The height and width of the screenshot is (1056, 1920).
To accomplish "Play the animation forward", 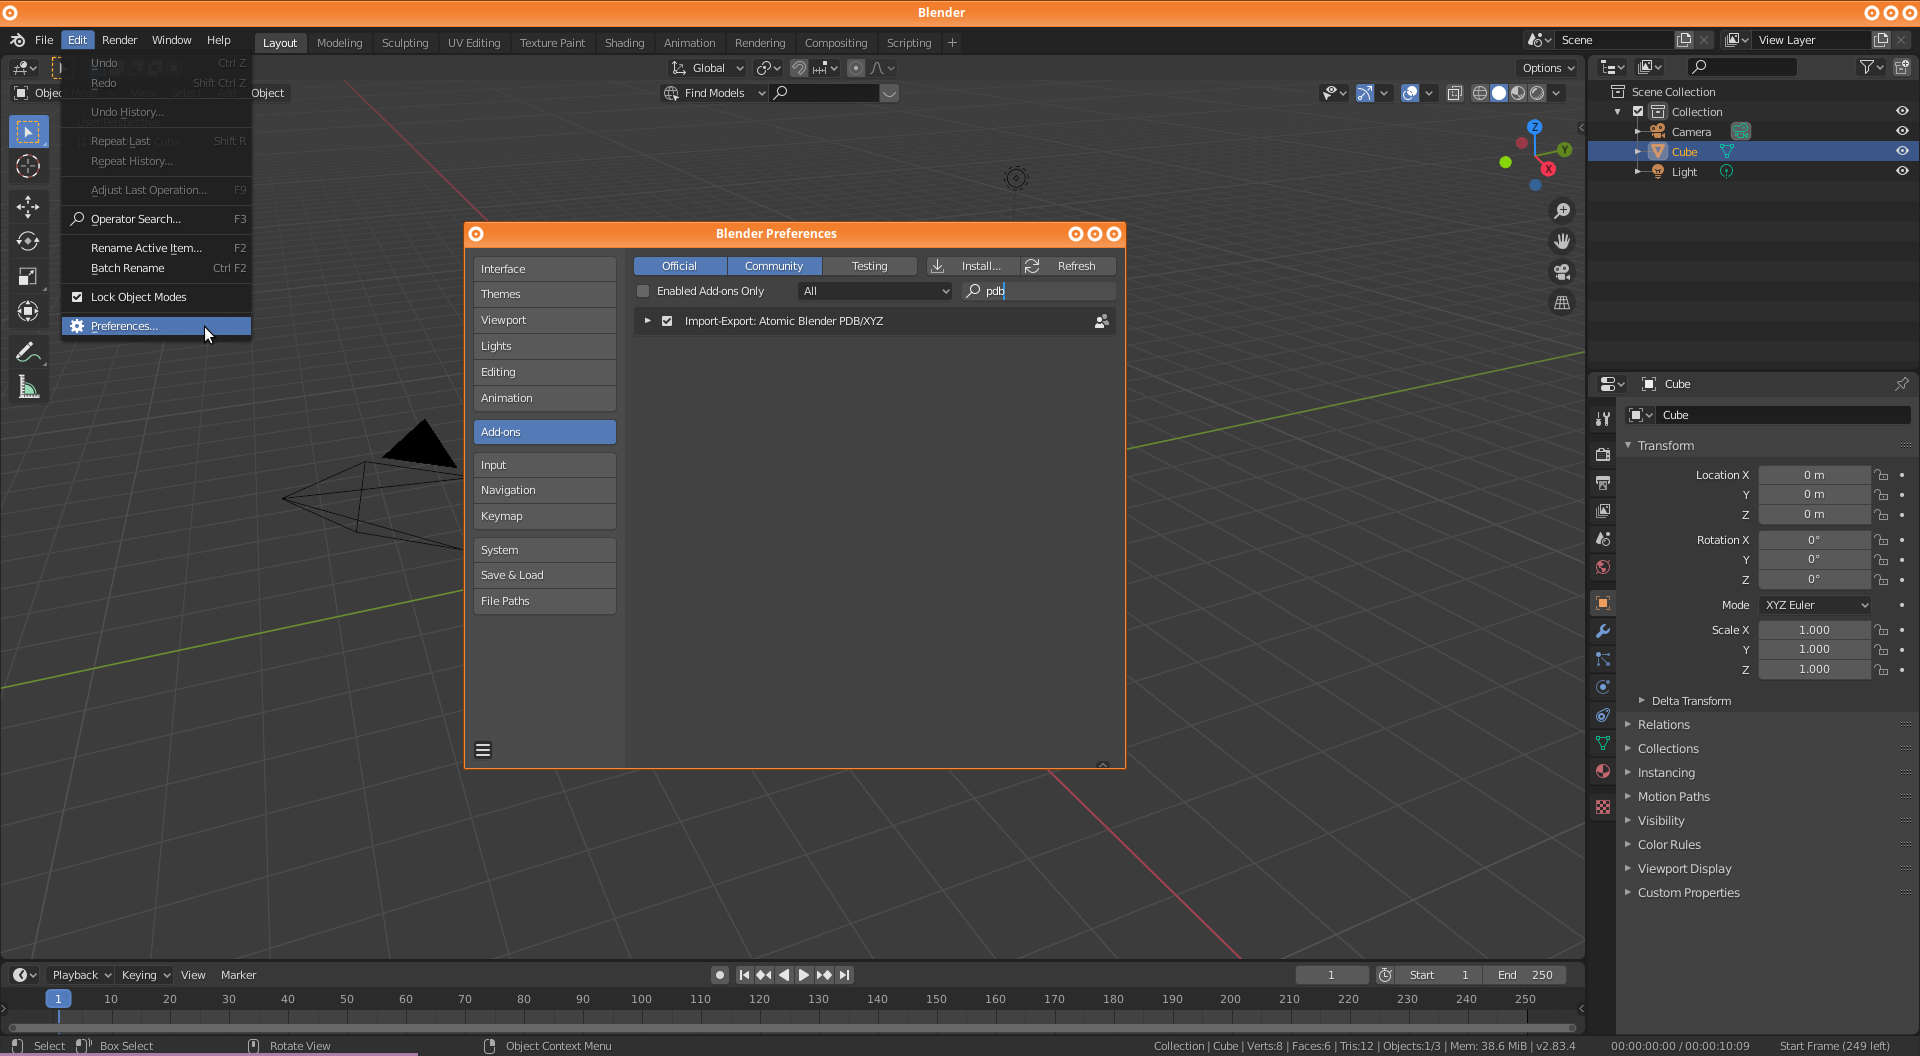I will pos(803,975).
